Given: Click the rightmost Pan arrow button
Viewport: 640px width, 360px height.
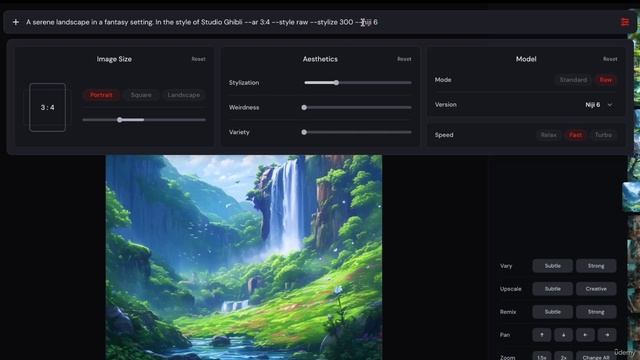Looking at the screenshot, I should coord(607,335).
